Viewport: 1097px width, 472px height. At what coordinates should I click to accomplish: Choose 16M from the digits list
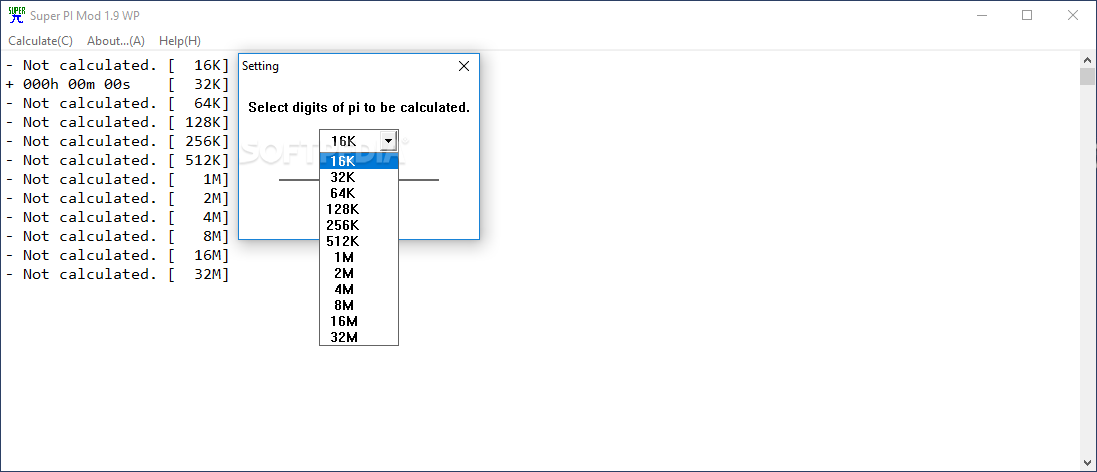click(359, 322)
